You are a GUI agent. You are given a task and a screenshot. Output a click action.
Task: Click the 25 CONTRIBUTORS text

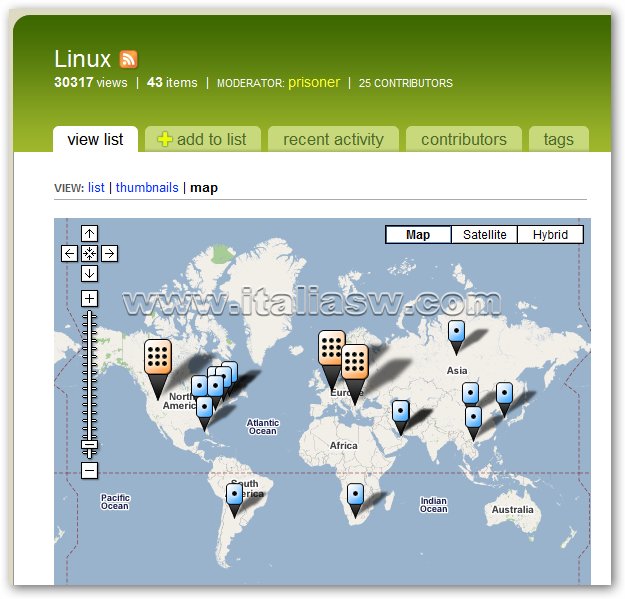coord(406,83)
